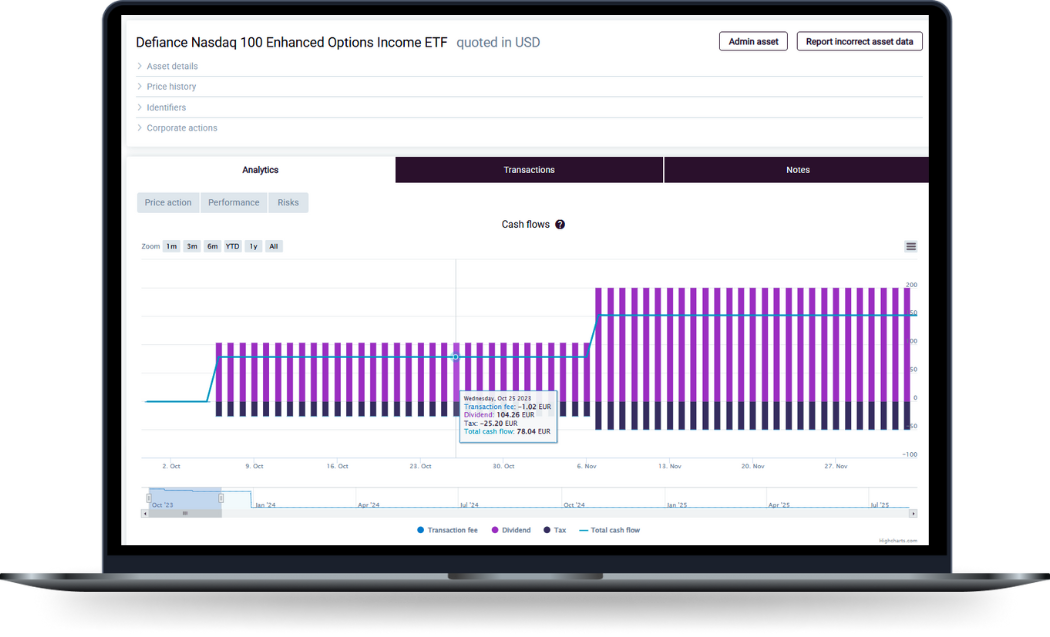1050x637 pixels.
Task: Click the navigator scrollbar thumb
Action: click(x=185, y=514)
